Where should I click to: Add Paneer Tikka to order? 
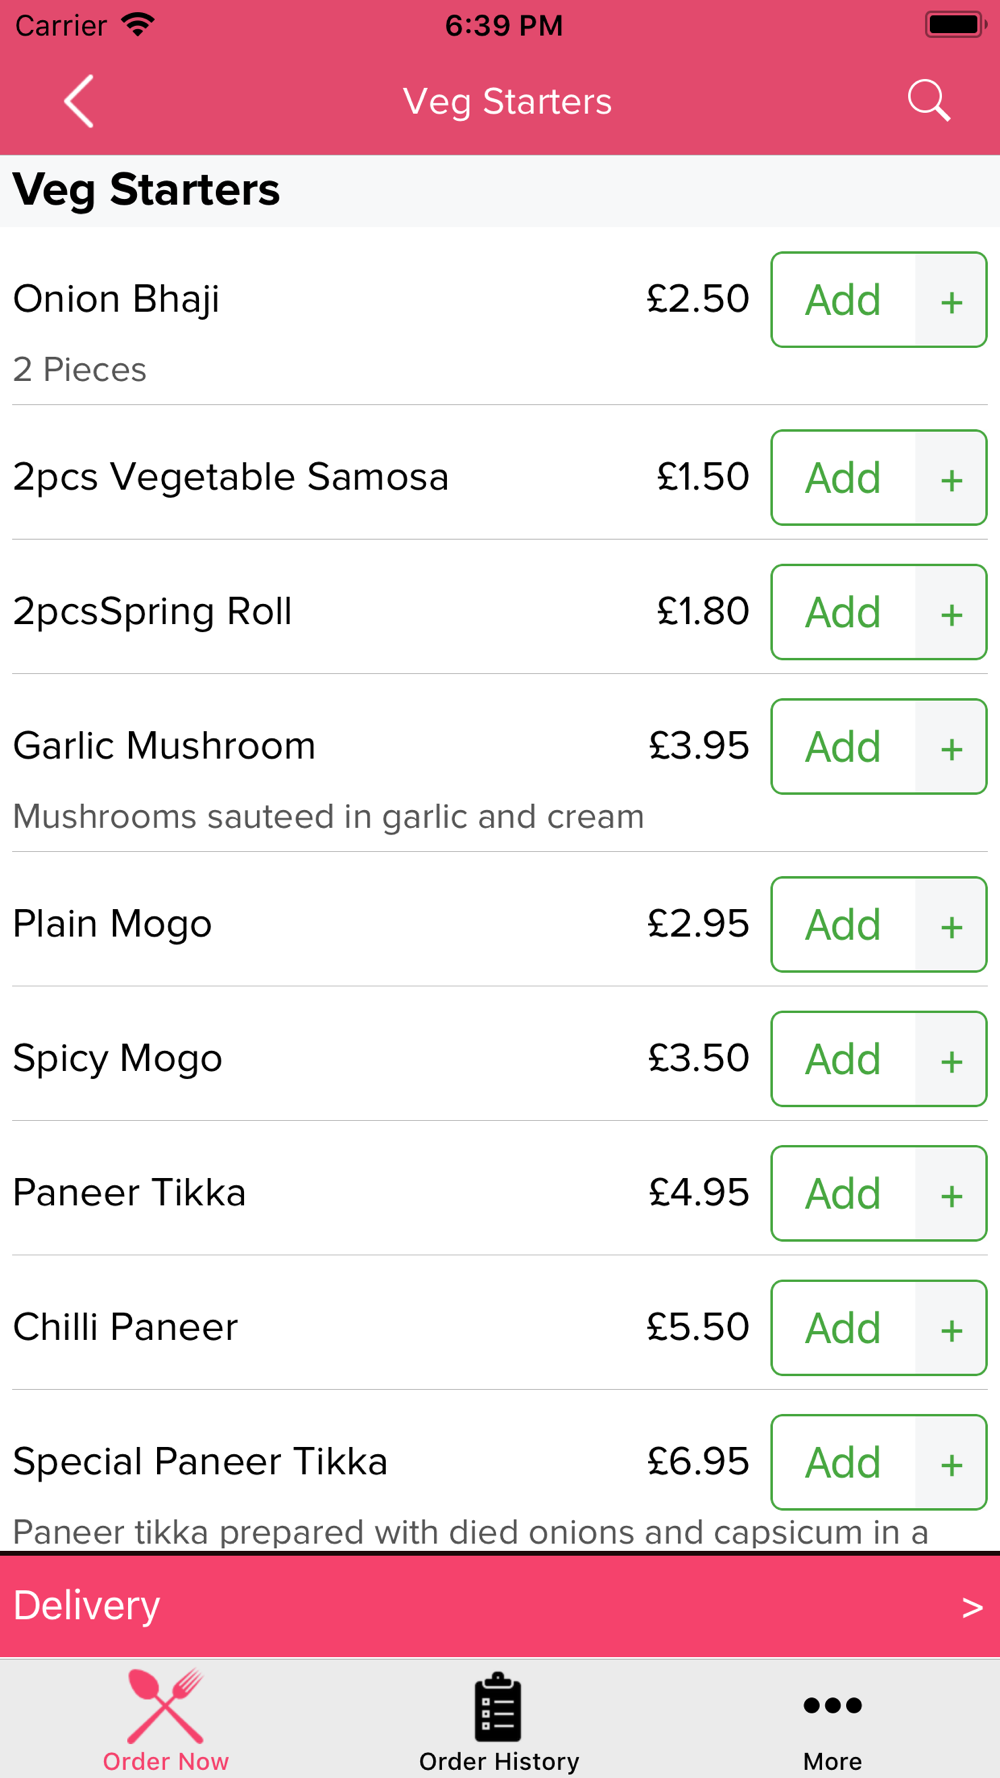click(843, 1193)
